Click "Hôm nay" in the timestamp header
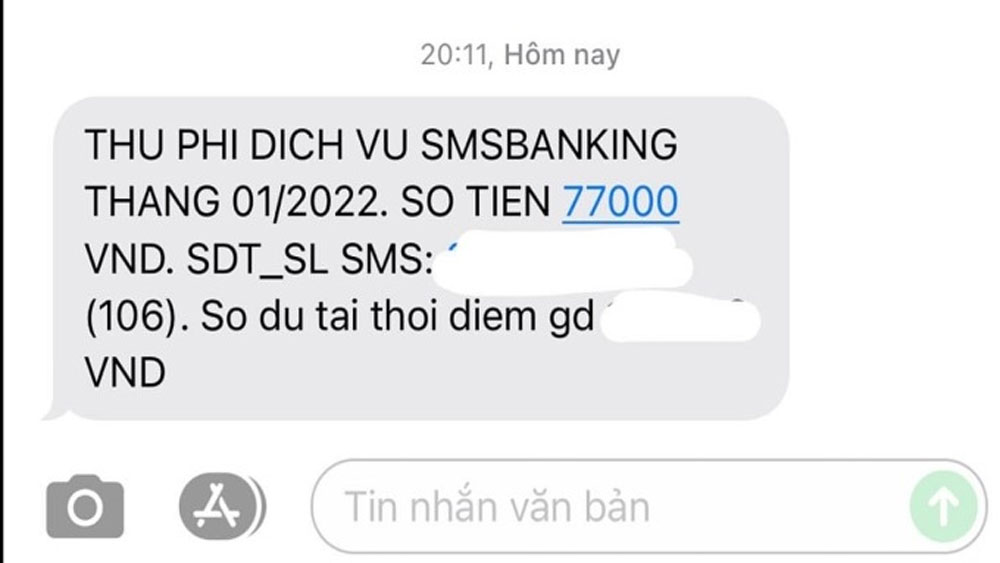The height and width of the screenshot is (563, 1000). pos(562,55)
